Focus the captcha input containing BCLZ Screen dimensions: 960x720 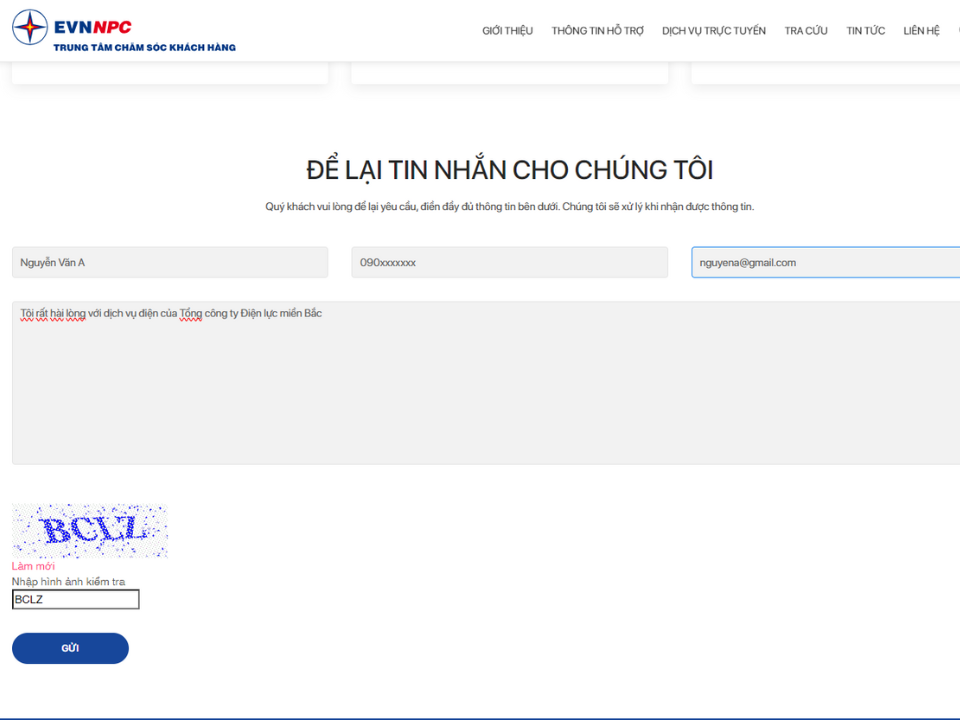coord(75,599)
